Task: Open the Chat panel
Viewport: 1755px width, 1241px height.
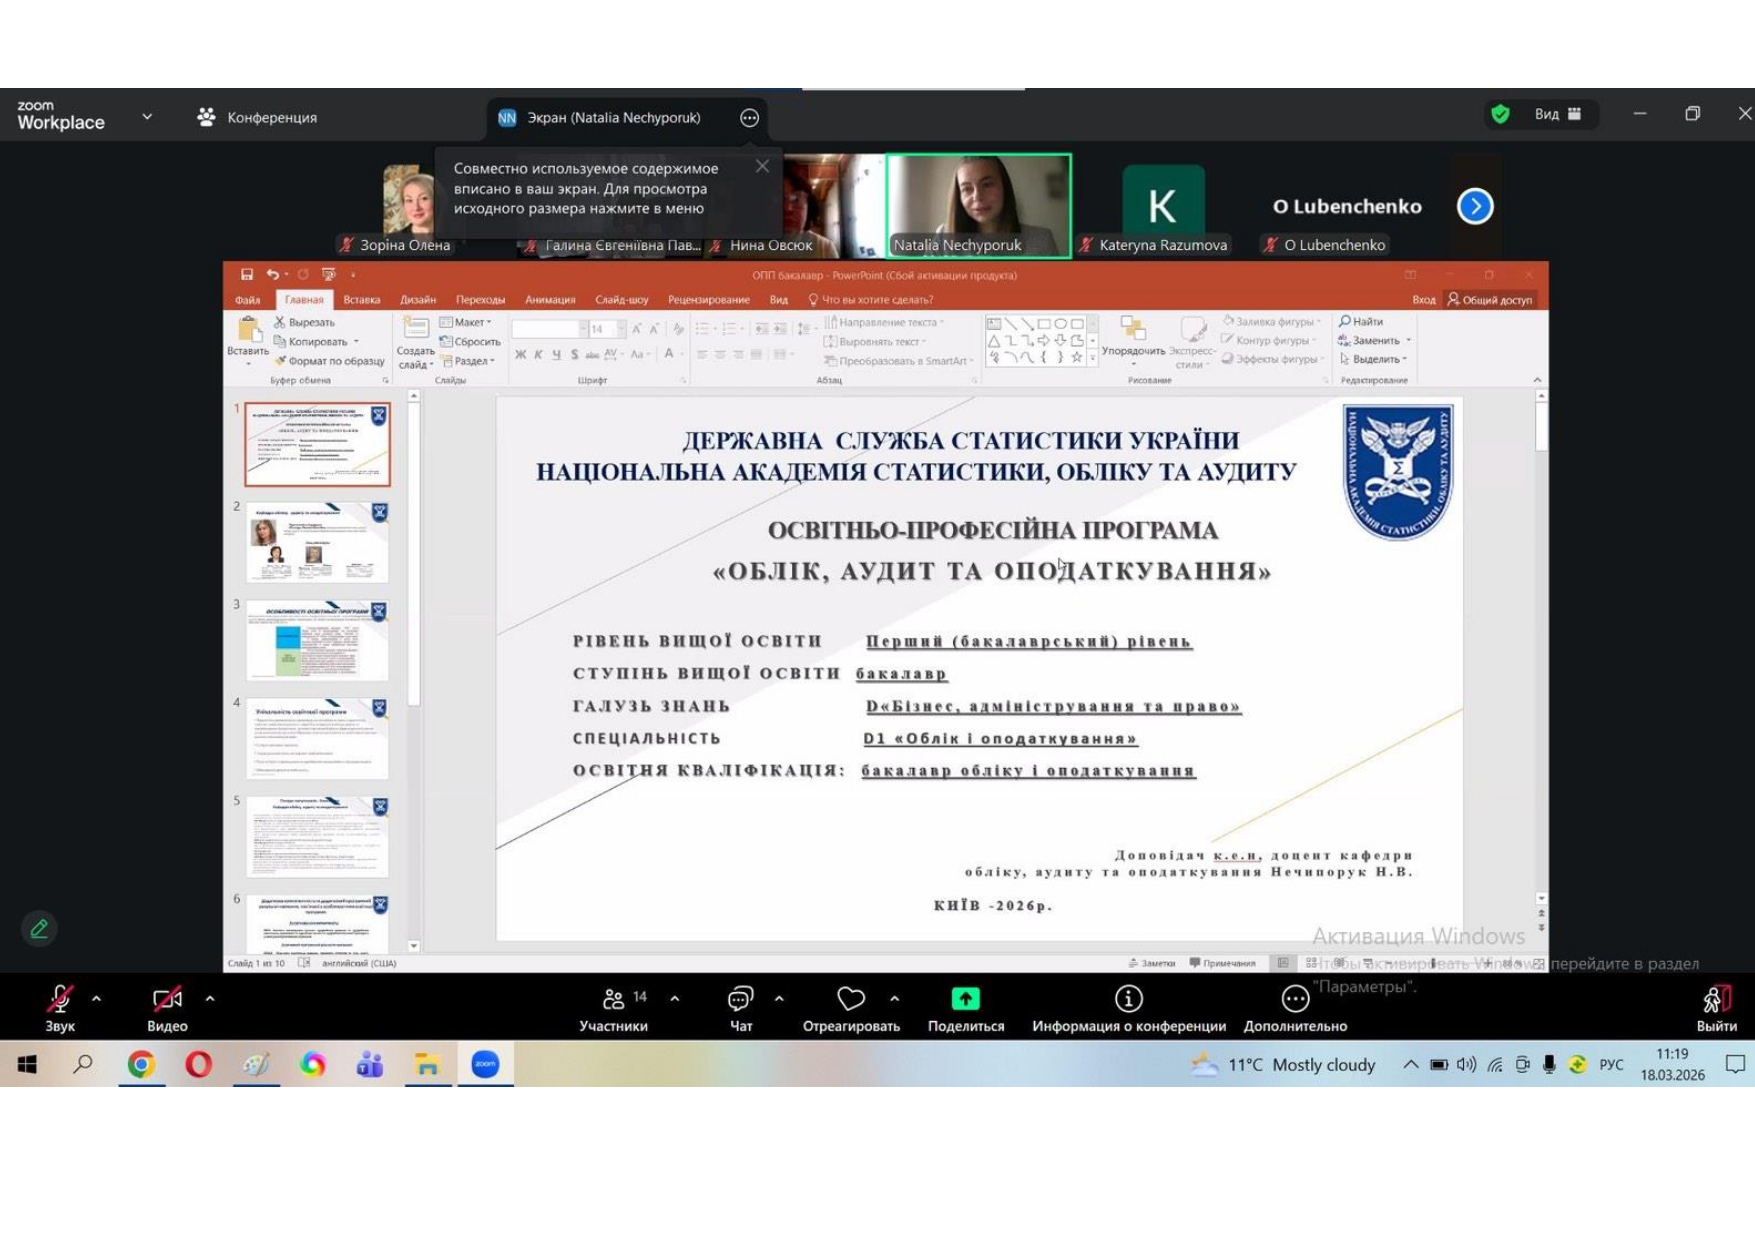Action: click(x=740, y=1008)
